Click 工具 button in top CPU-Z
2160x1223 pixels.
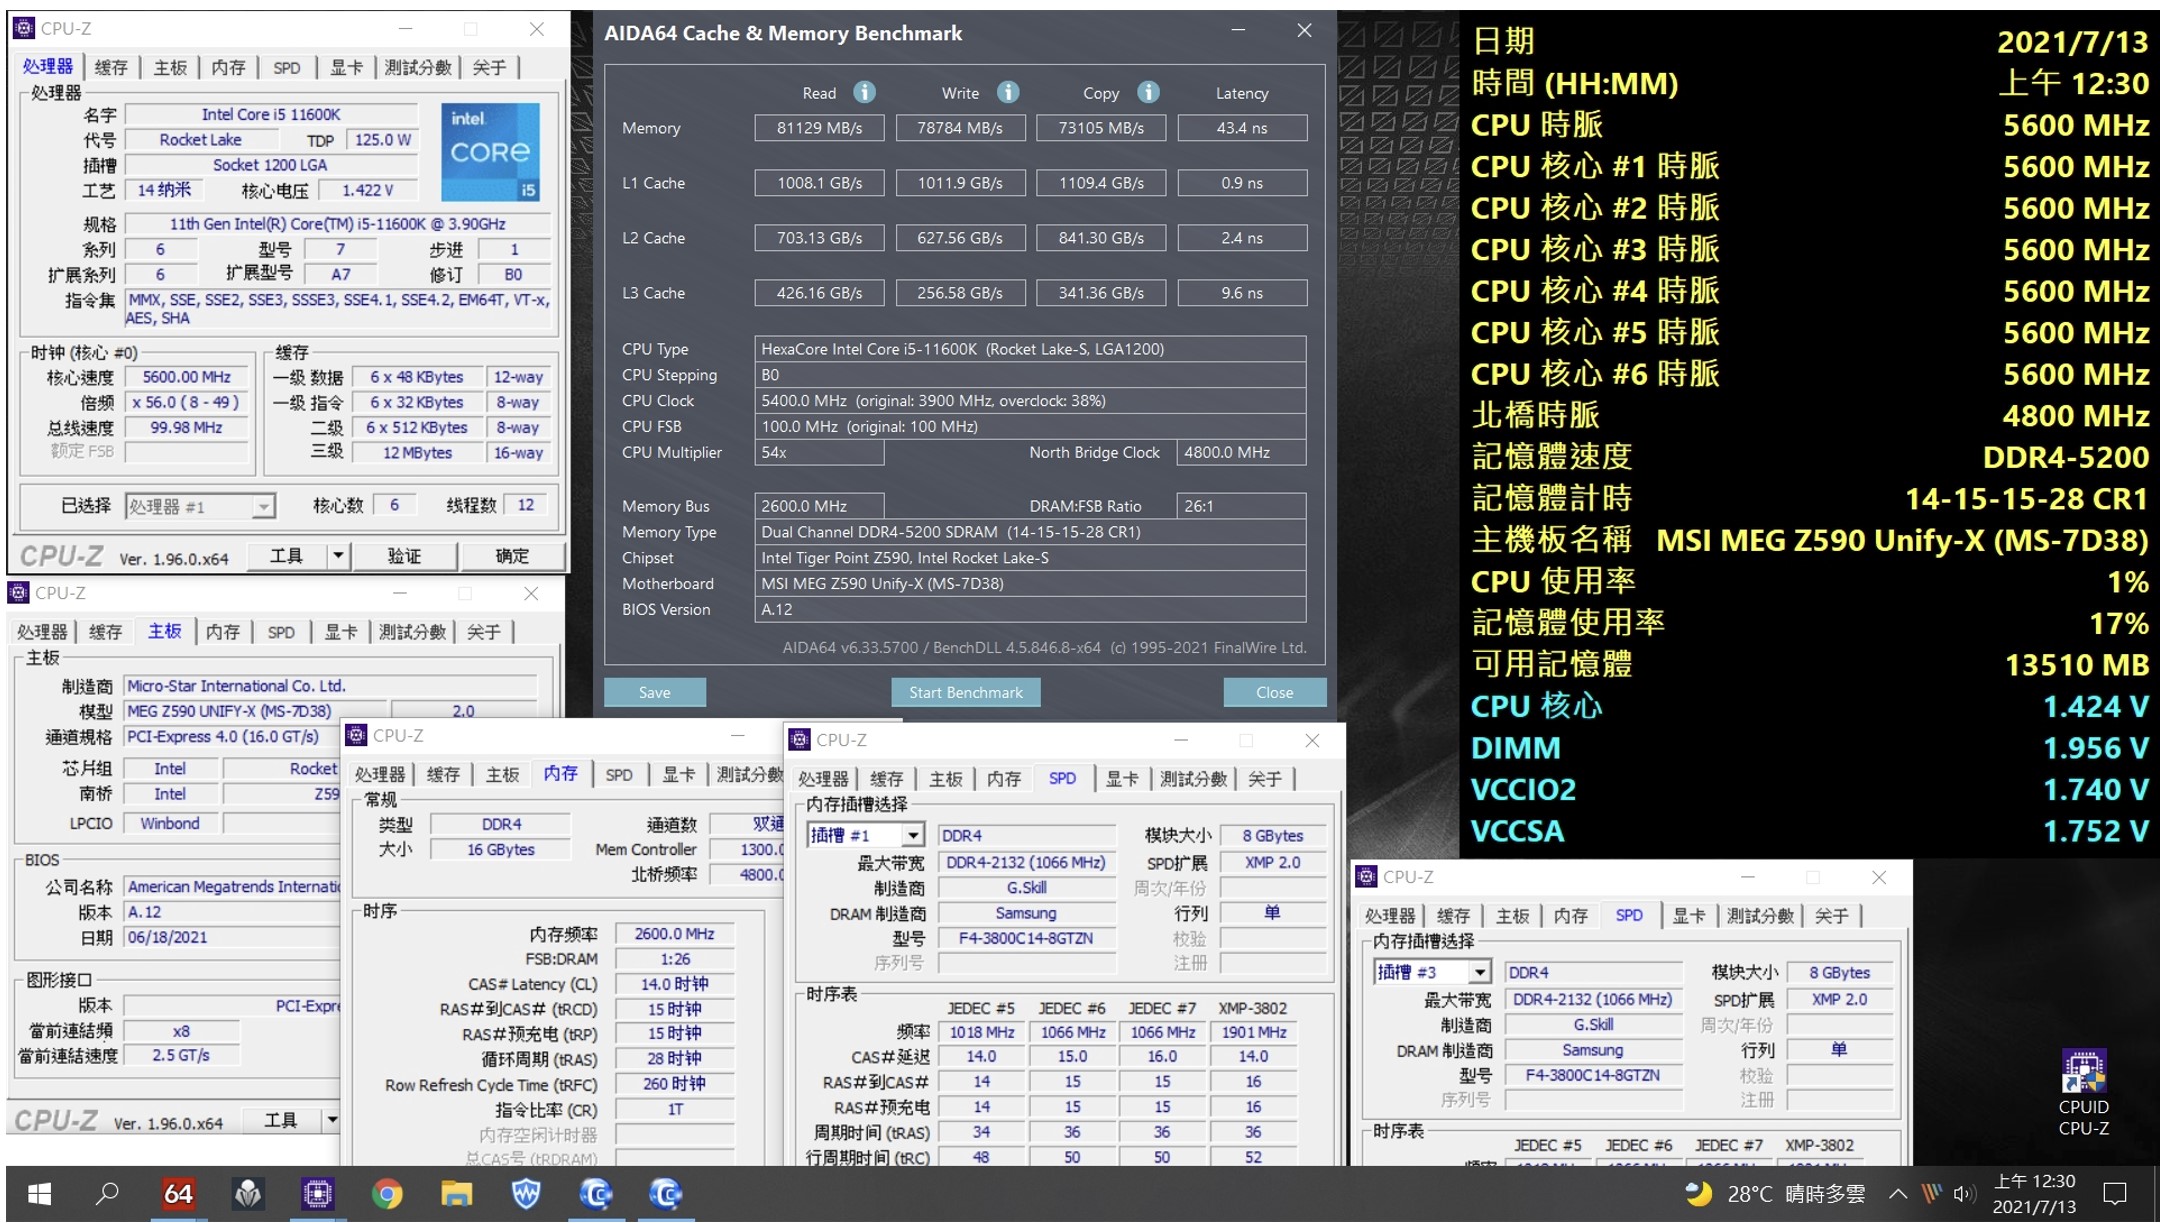(x=287, y=555)
